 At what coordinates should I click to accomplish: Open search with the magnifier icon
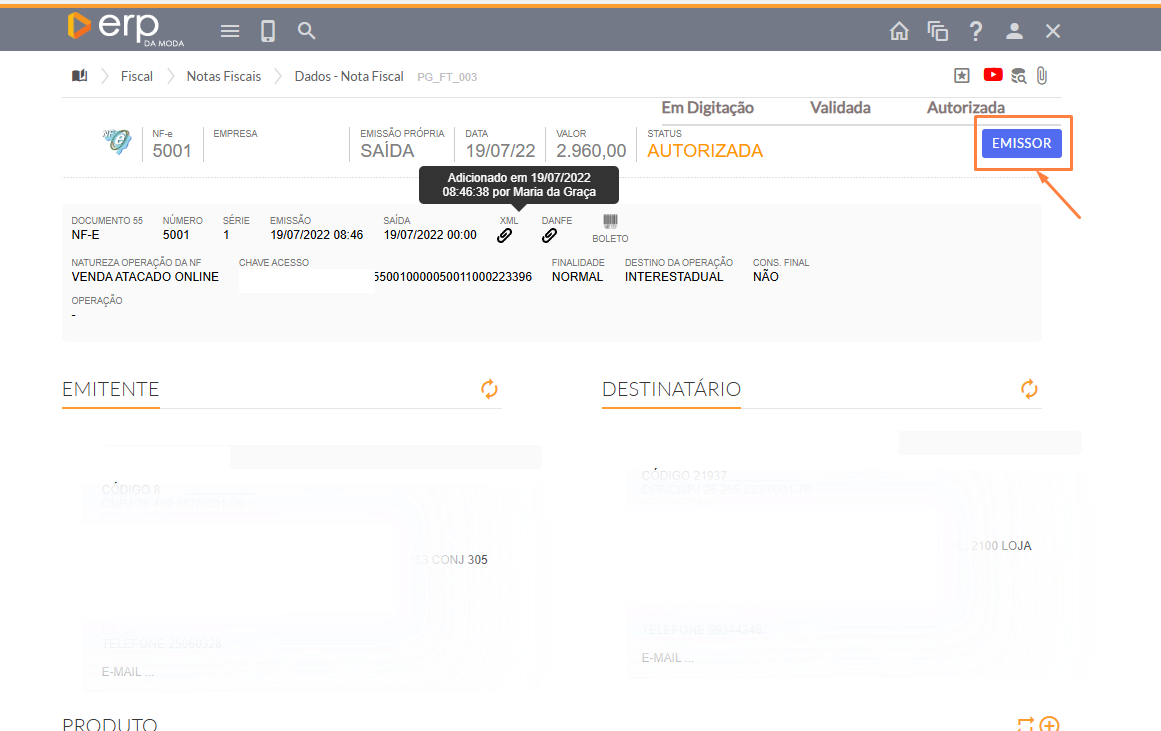pyautogui.click(x=307, y=31)
